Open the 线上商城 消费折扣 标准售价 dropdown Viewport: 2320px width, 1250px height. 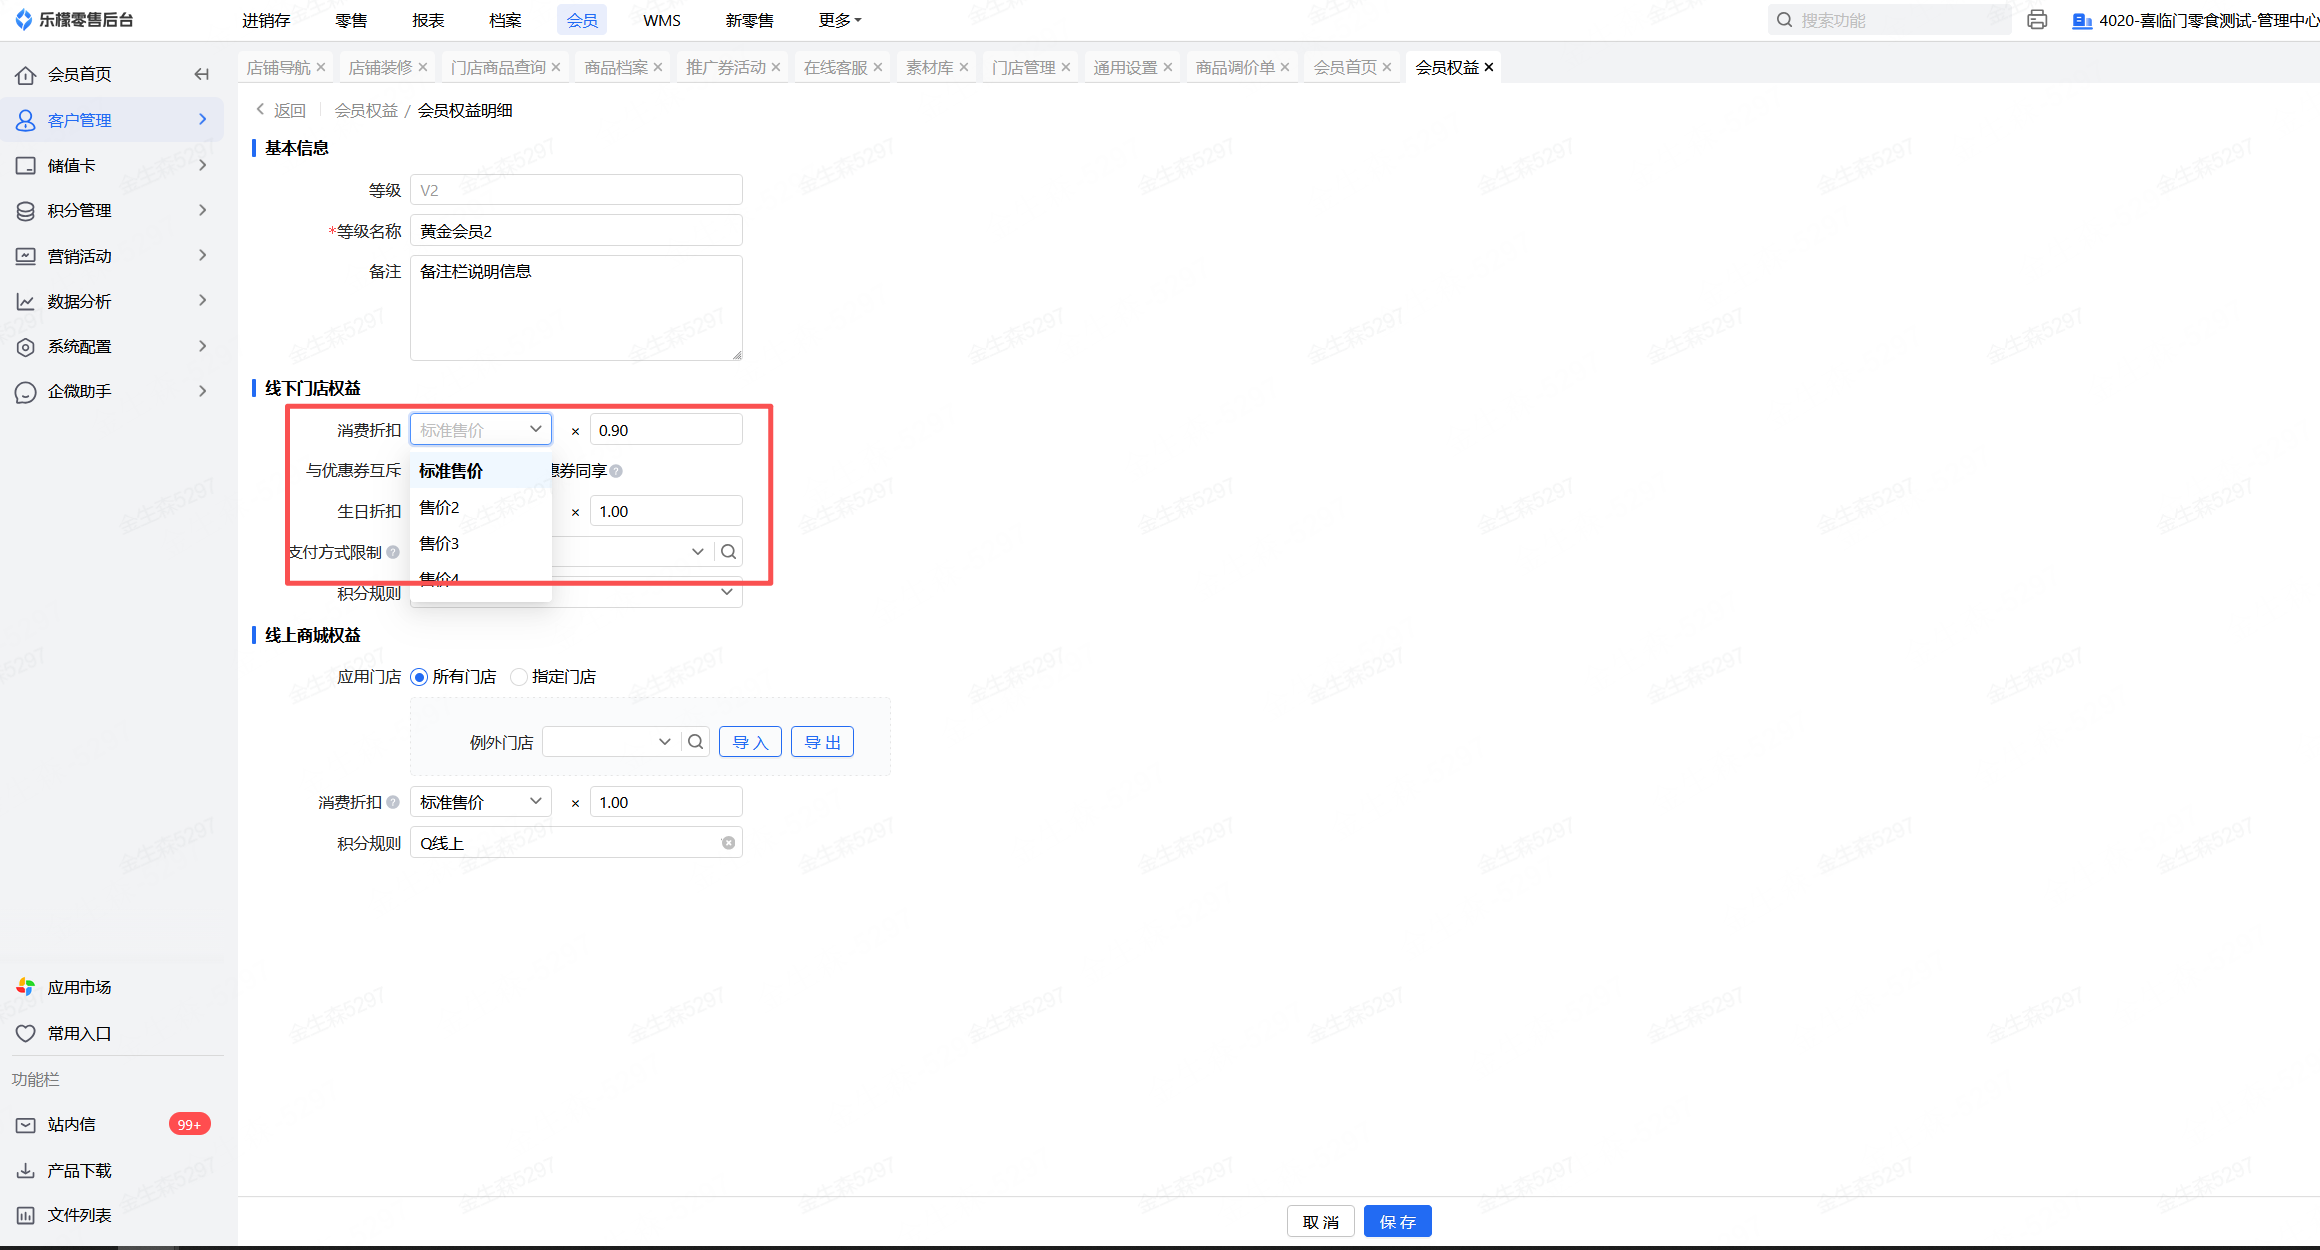coord(480,802)
